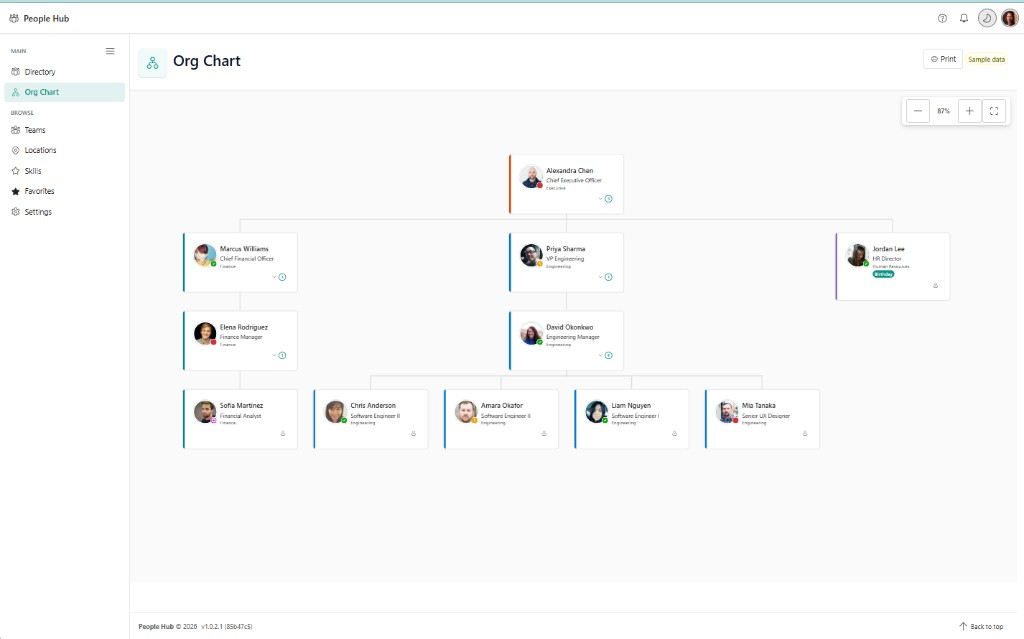Click the Back to top link
The height and width of the screenshot is (639, 1024).
981,626
